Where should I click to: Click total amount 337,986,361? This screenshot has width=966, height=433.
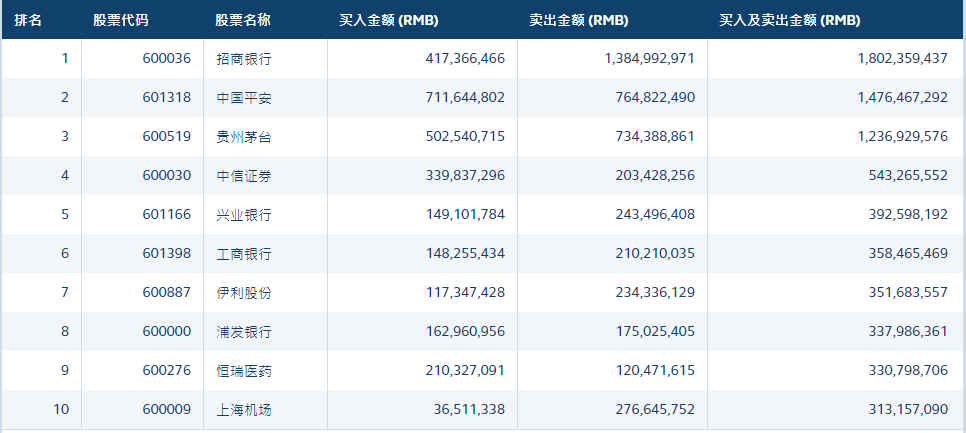[908, 331]
